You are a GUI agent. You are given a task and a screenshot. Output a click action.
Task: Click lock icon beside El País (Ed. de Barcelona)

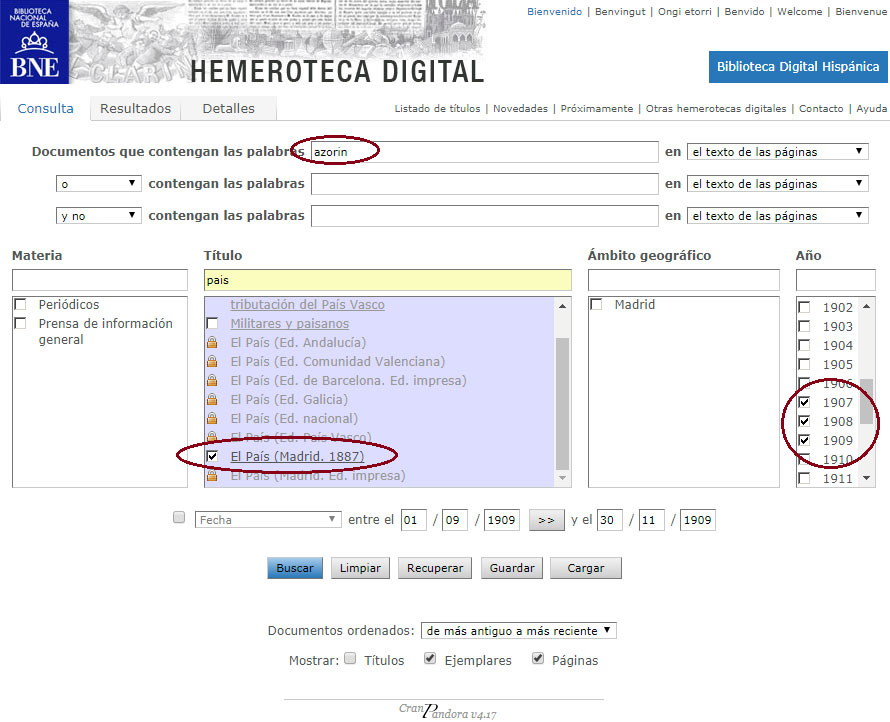click(212, 380)
